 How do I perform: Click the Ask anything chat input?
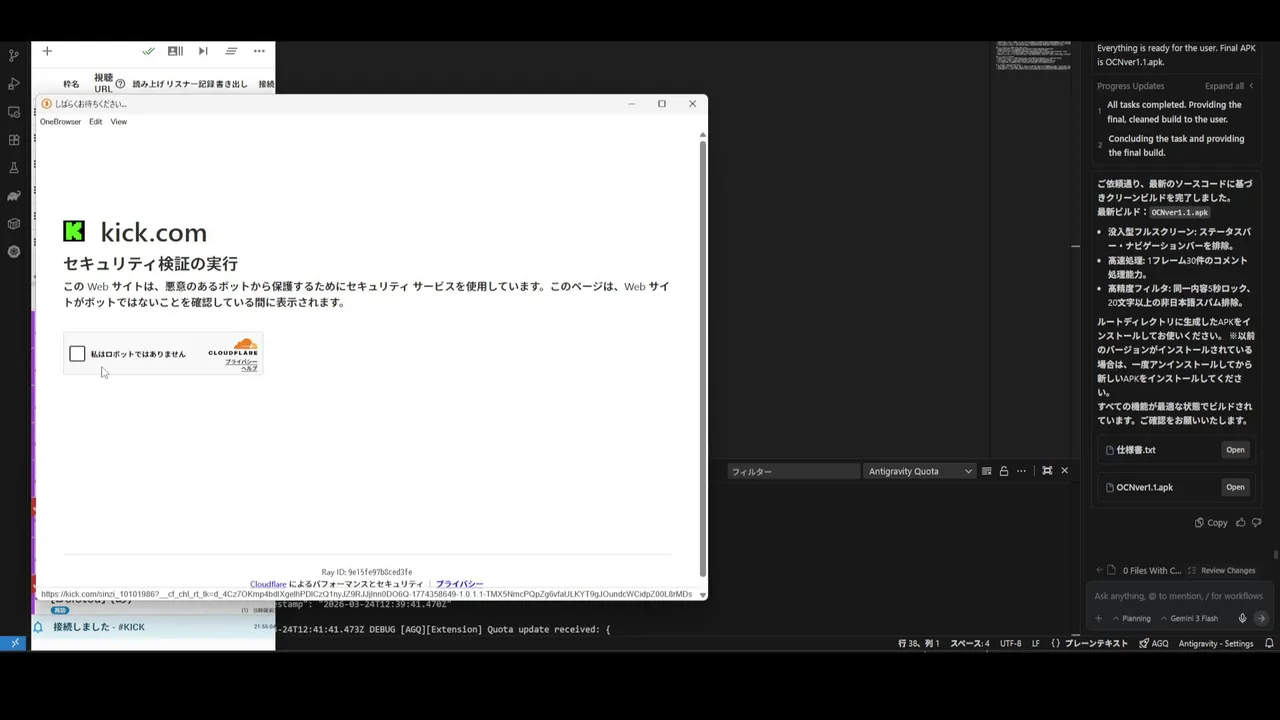tap(1178, 596)
